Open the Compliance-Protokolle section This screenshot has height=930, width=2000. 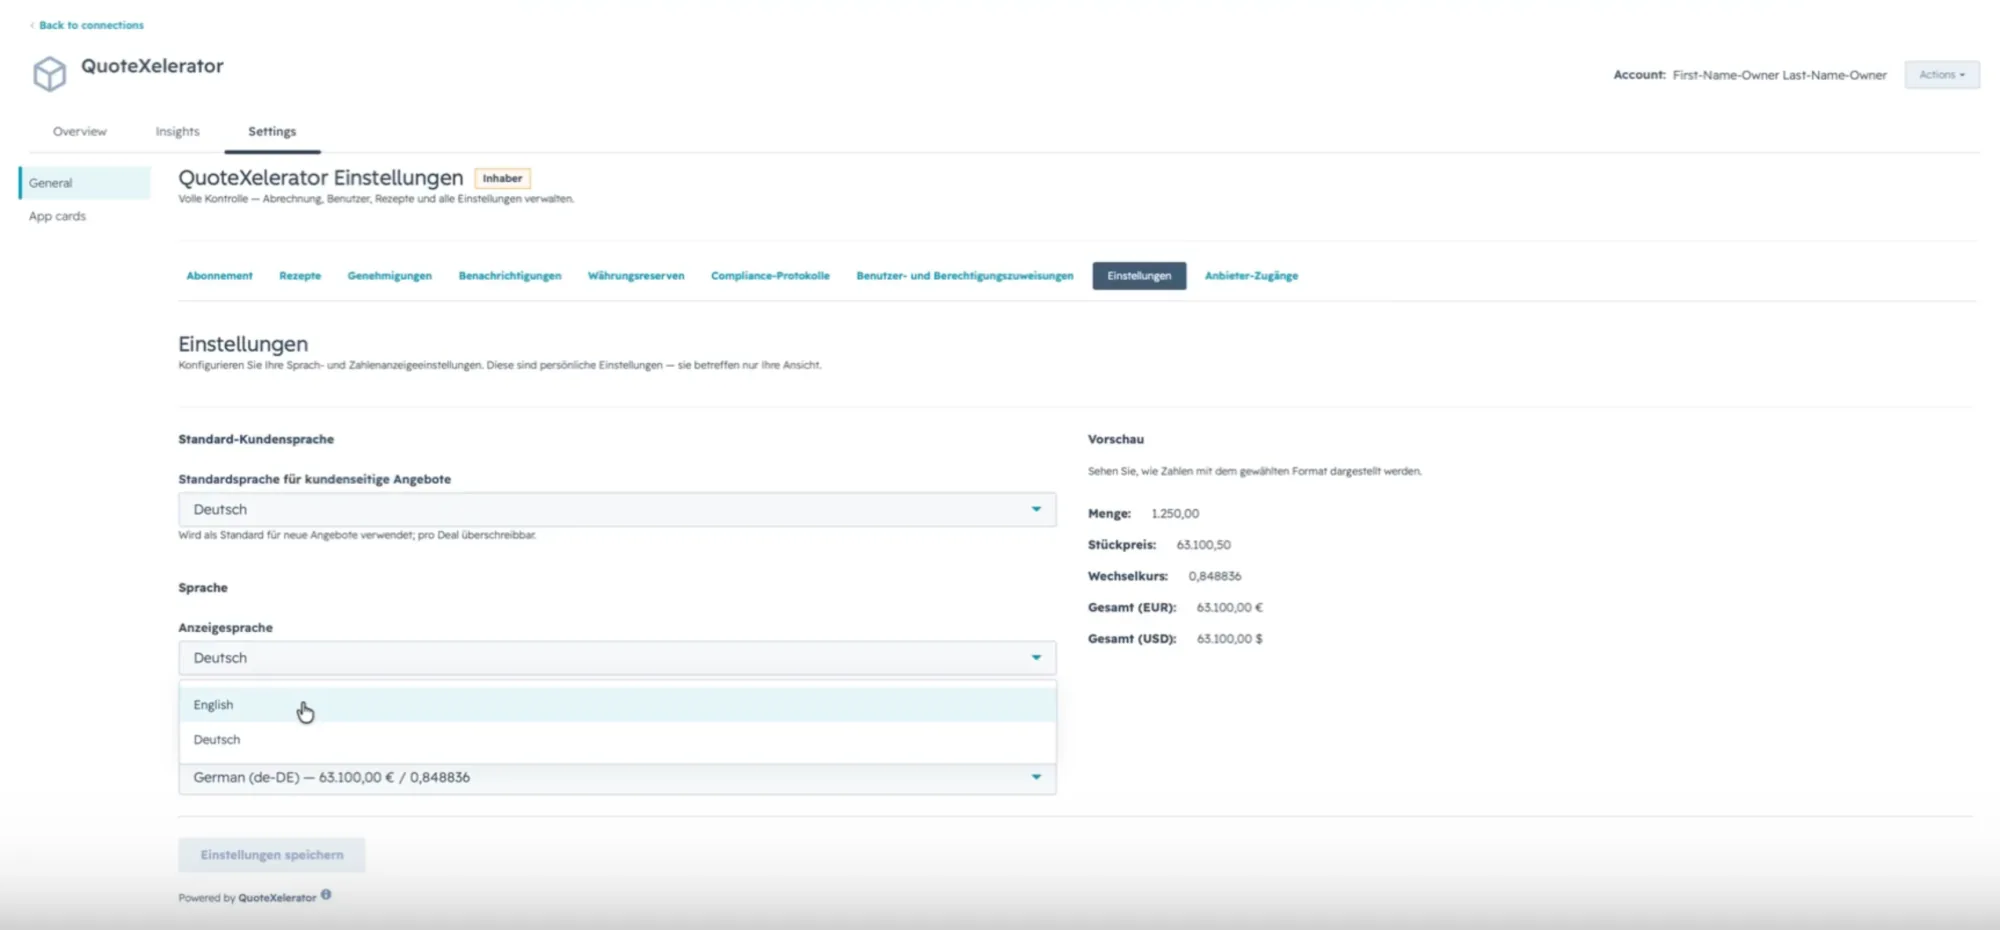(x=770, y=276)
